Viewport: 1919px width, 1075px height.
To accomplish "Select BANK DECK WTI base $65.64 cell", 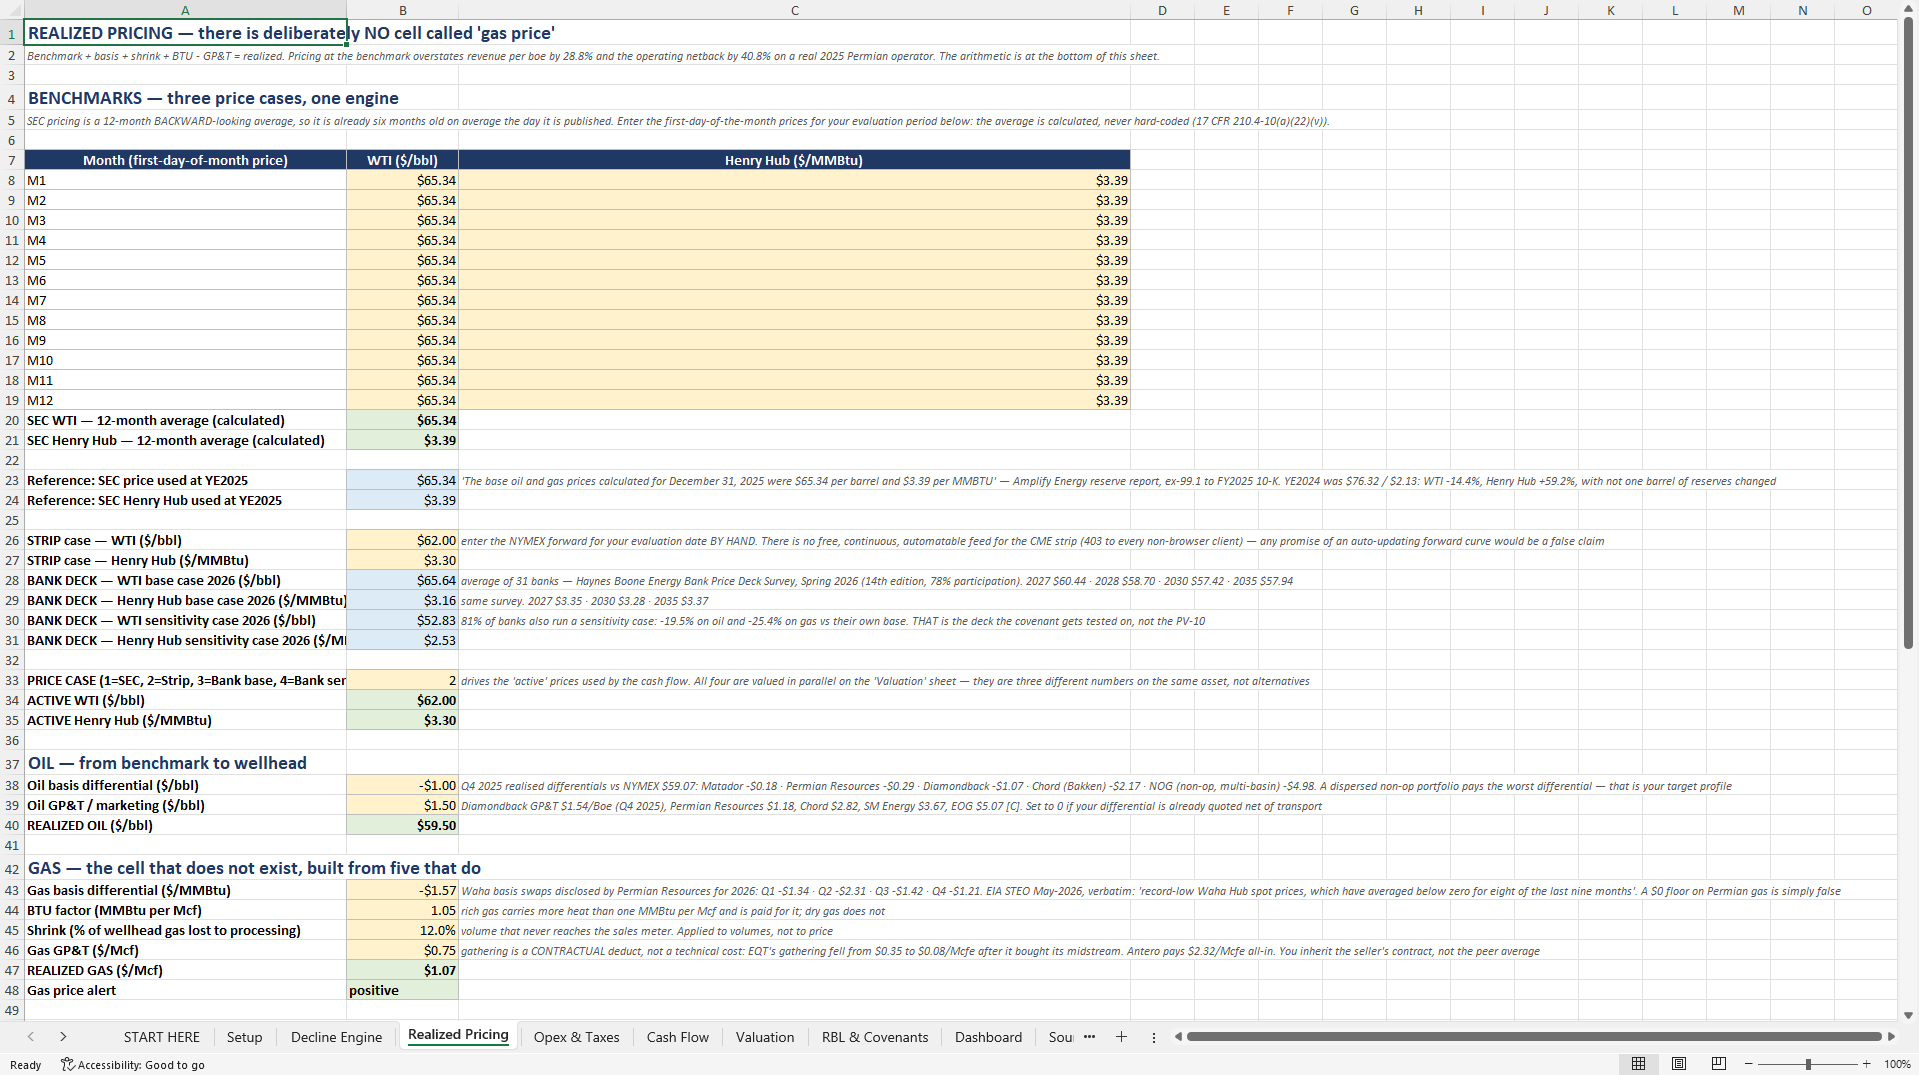I will point(402,580).
